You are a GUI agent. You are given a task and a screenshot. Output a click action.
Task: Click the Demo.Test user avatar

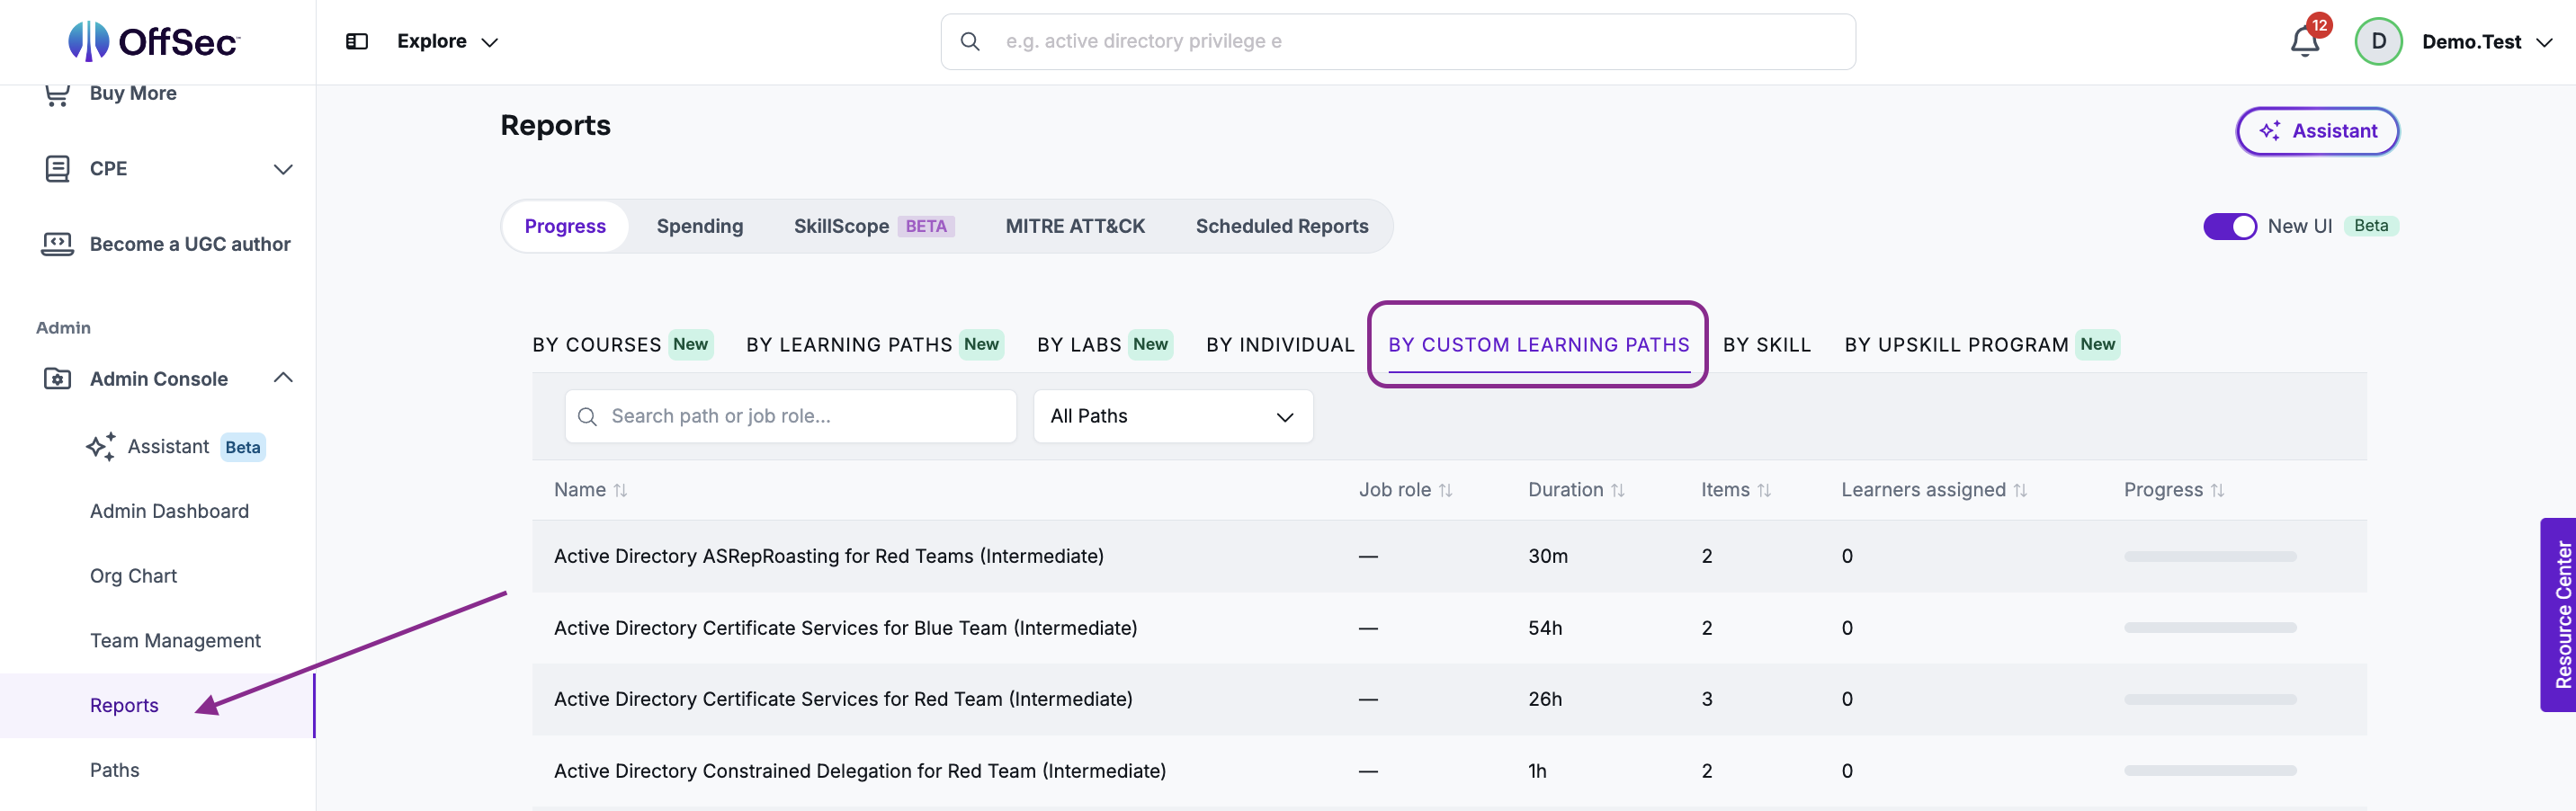(2378, 41)
